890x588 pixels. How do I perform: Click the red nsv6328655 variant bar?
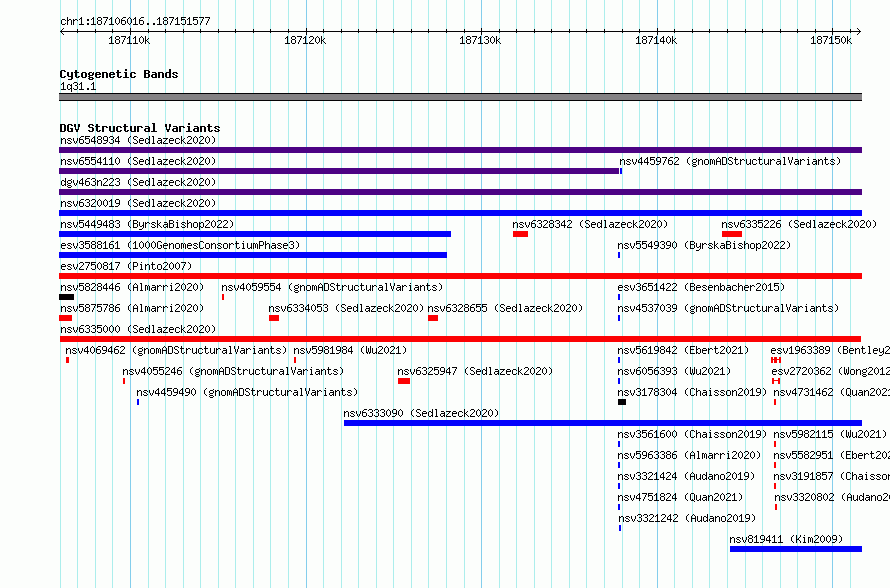click(x=433, y=318)
